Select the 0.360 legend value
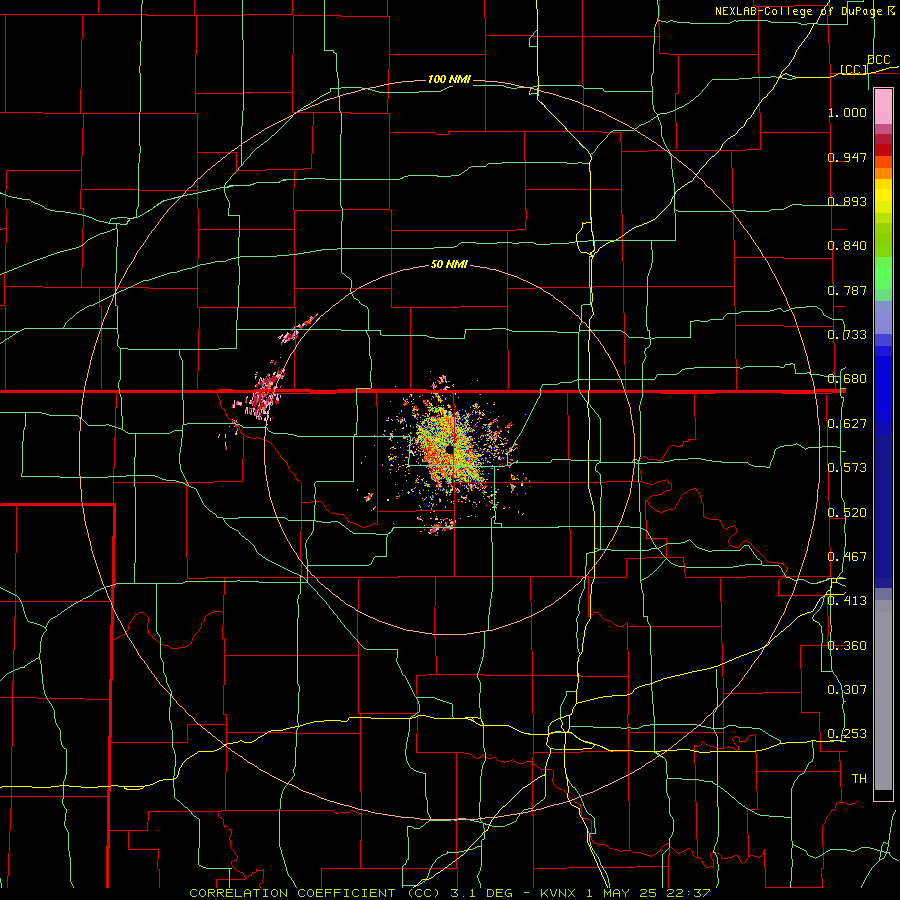 (x=847, y=646)
